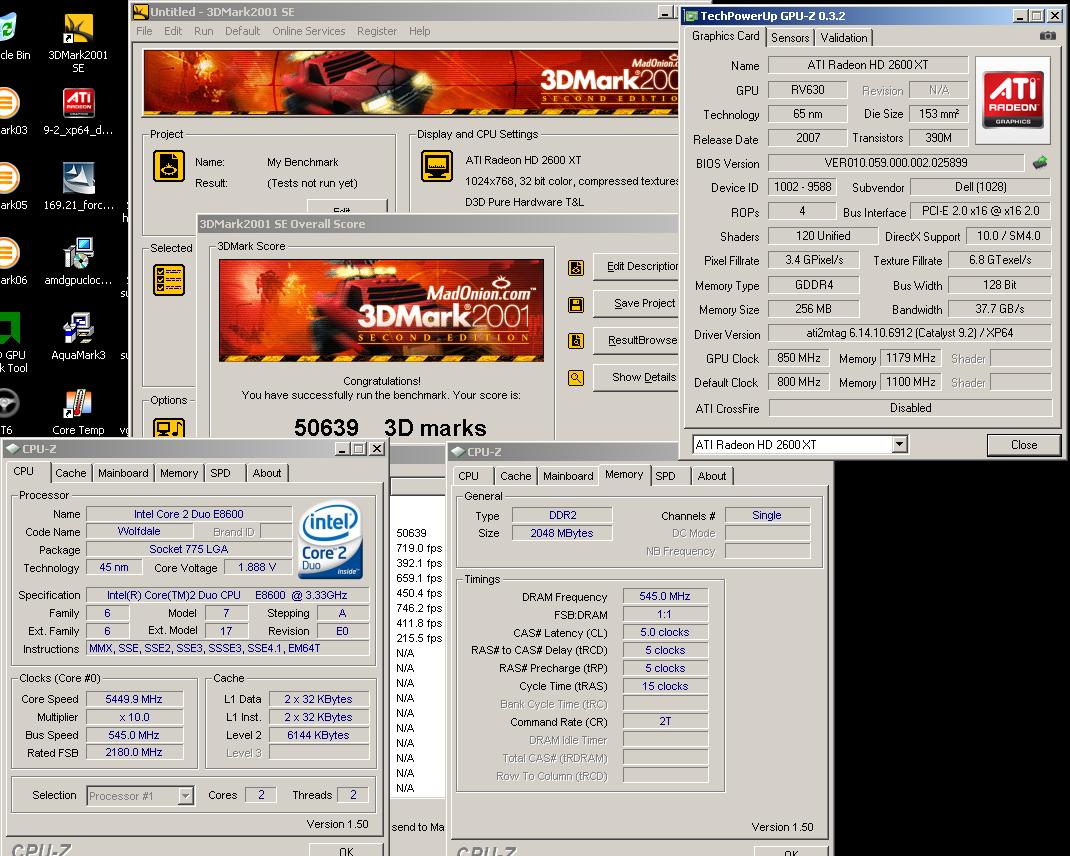Click the 3DMark2001 title bar icon
Viewport: 1070px width, 856px height.
pos(141,12)
